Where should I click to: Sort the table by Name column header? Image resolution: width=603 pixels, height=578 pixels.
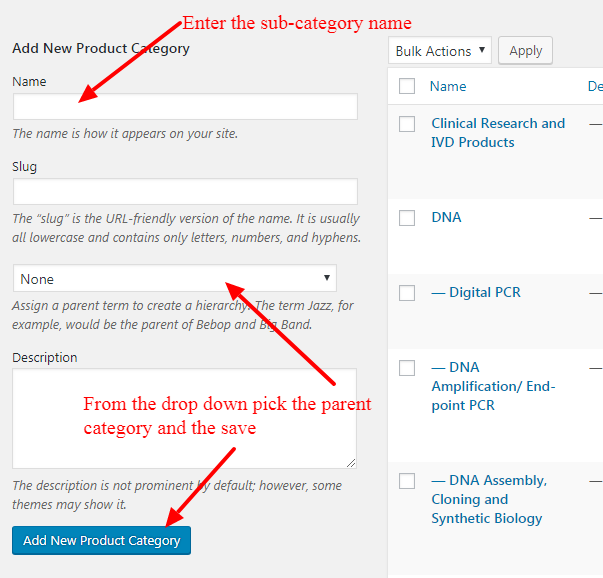(x=448, y=87)
